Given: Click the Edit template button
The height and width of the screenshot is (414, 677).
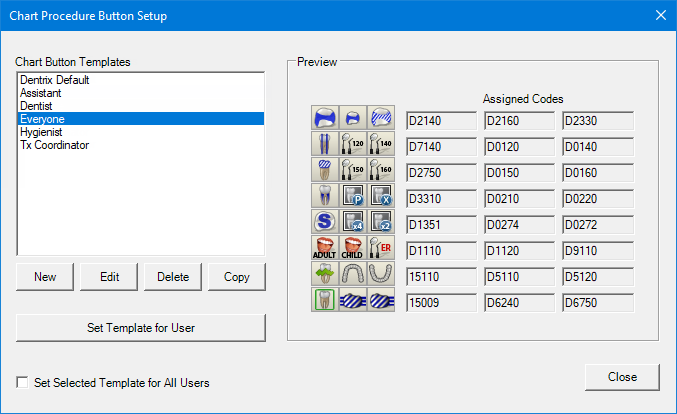Looking at the screenshot, I should tap(109, 277).
